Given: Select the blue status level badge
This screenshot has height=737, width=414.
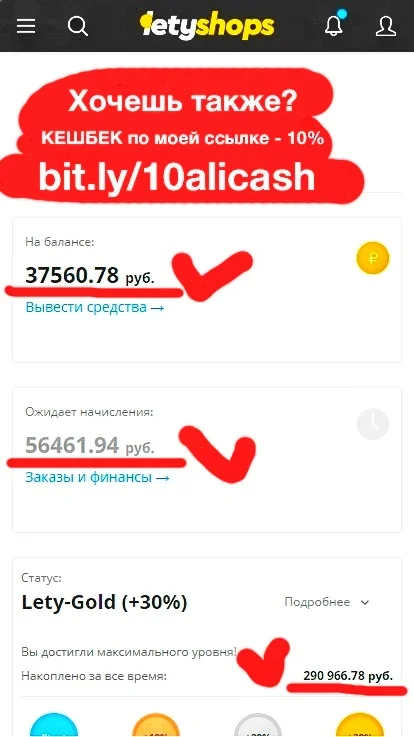Looking at the screenshot, I should point(54,725).
